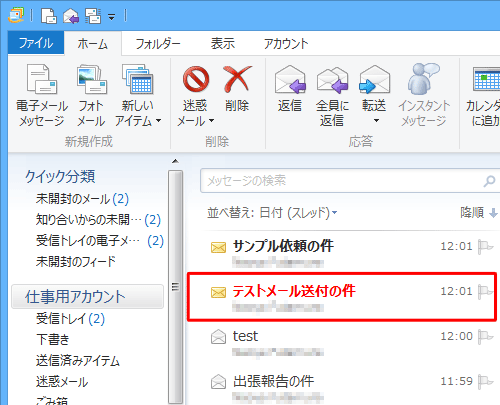Screen dimensions: 500x405
Task: Click the reply icon in quick access toolbar
Action: coord(71,16)
